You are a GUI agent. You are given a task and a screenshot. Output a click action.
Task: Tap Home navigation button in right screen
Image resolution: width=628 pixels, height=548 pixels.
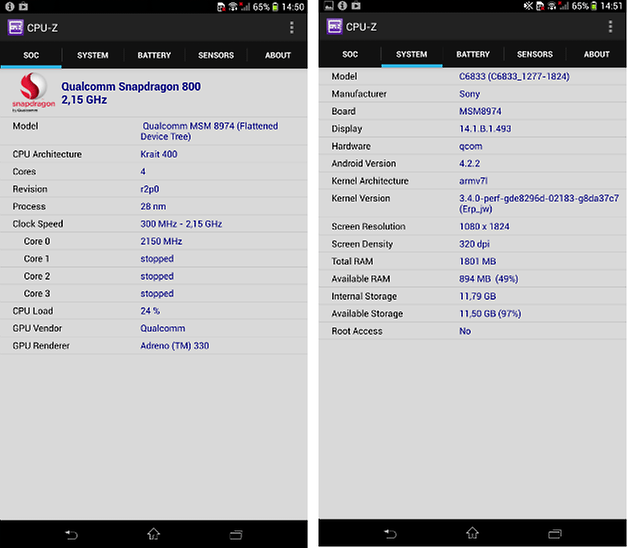pos(472,533)
